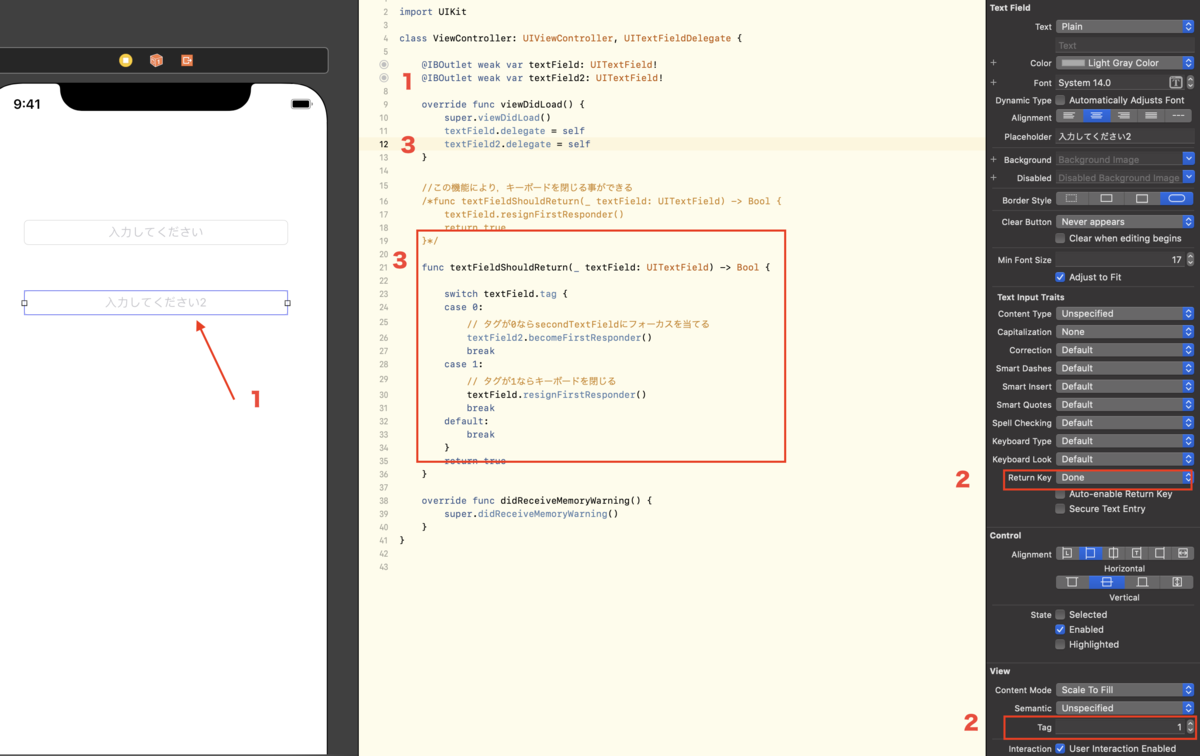
Task: Select the left text alignment icon
Action: 1067,115
